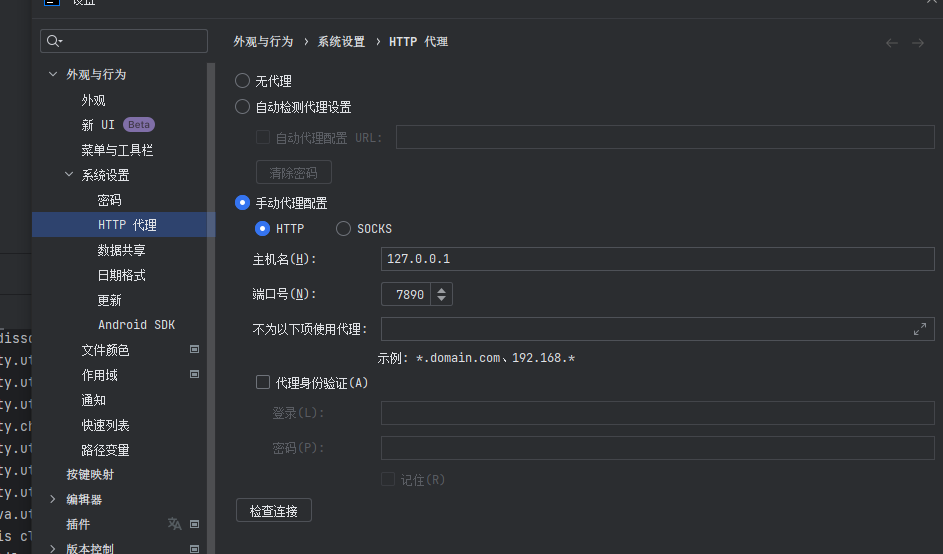Open the 日期格式 settings page

(121, 275)
